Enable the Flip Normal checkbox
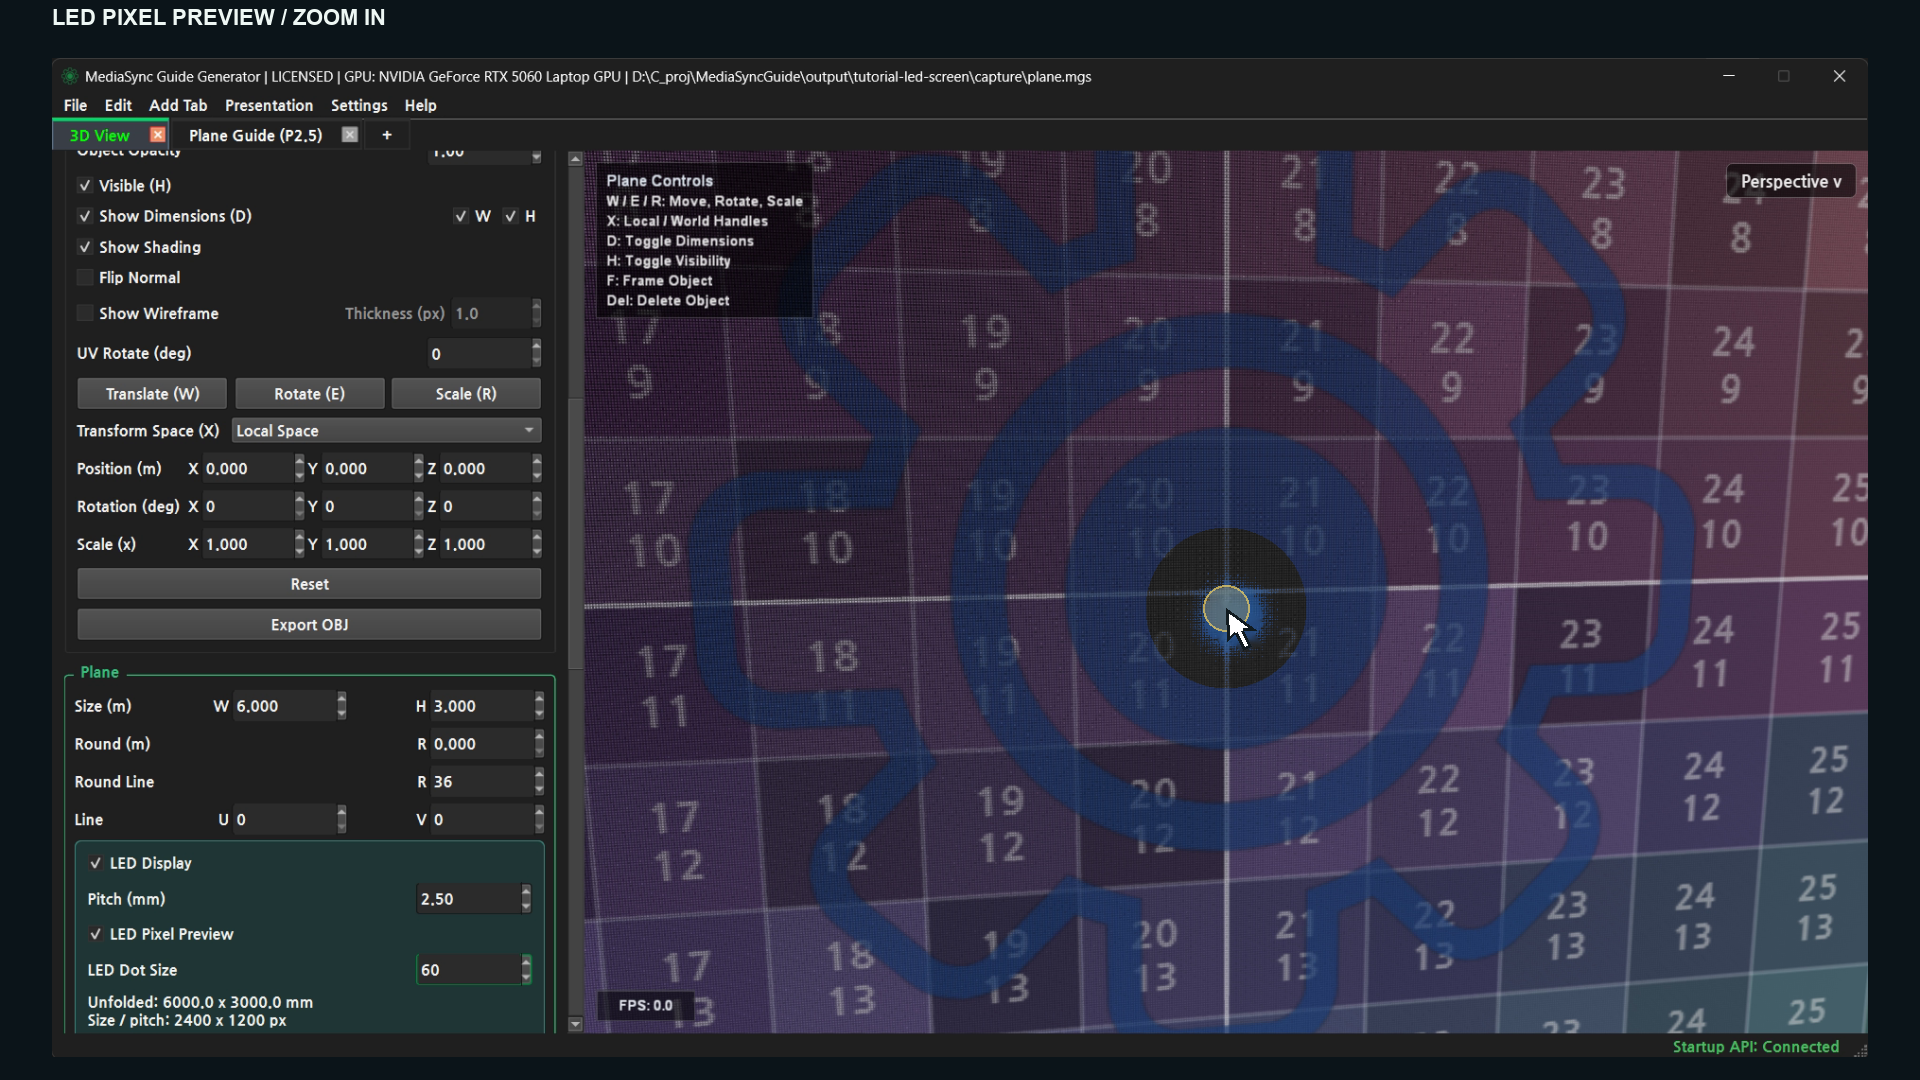 [x=85, y=278]
